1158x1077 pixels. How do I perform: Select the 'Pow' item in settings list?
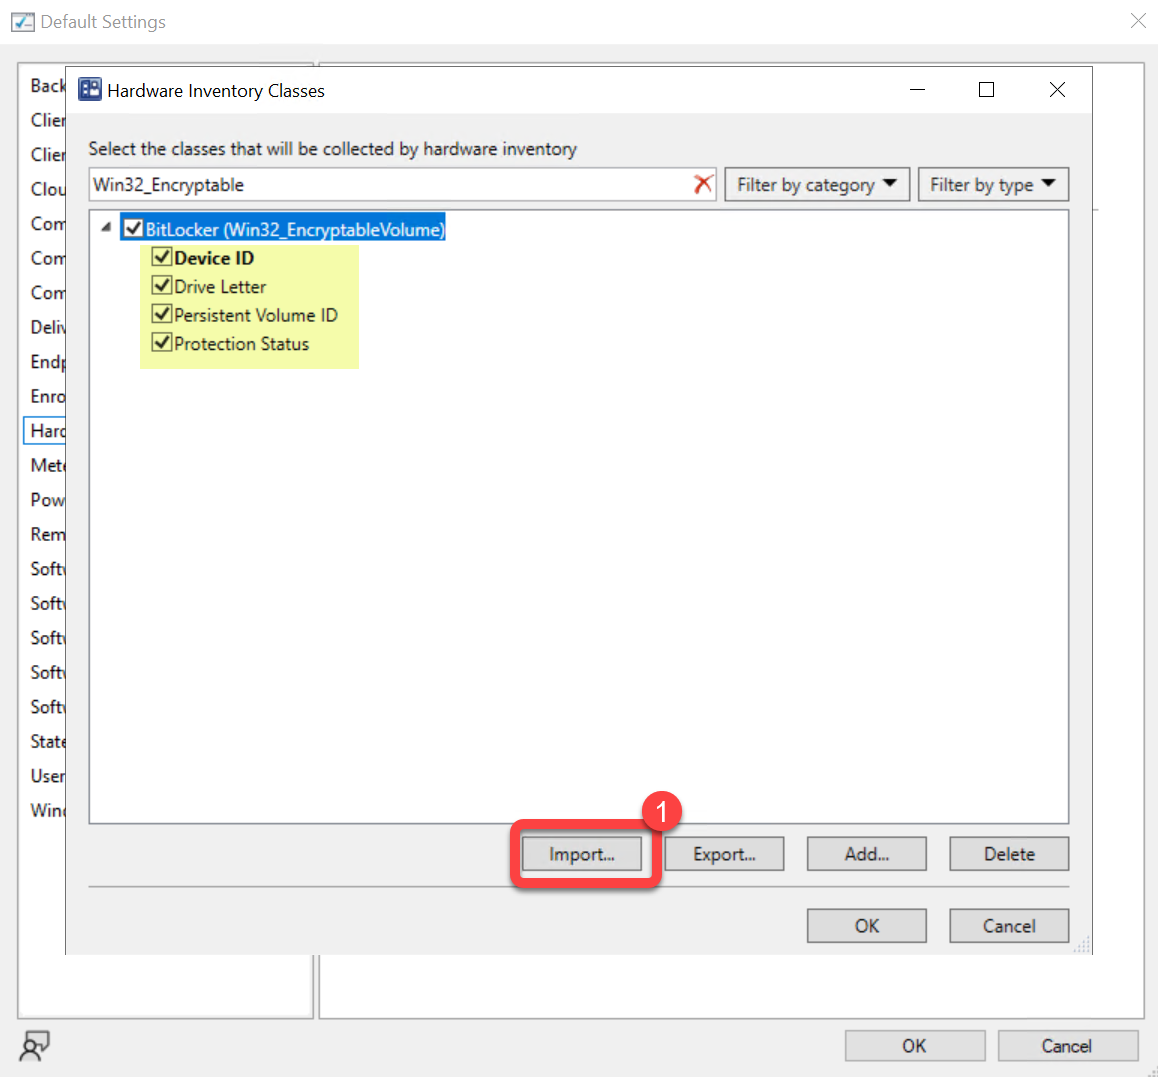point(47,500)
